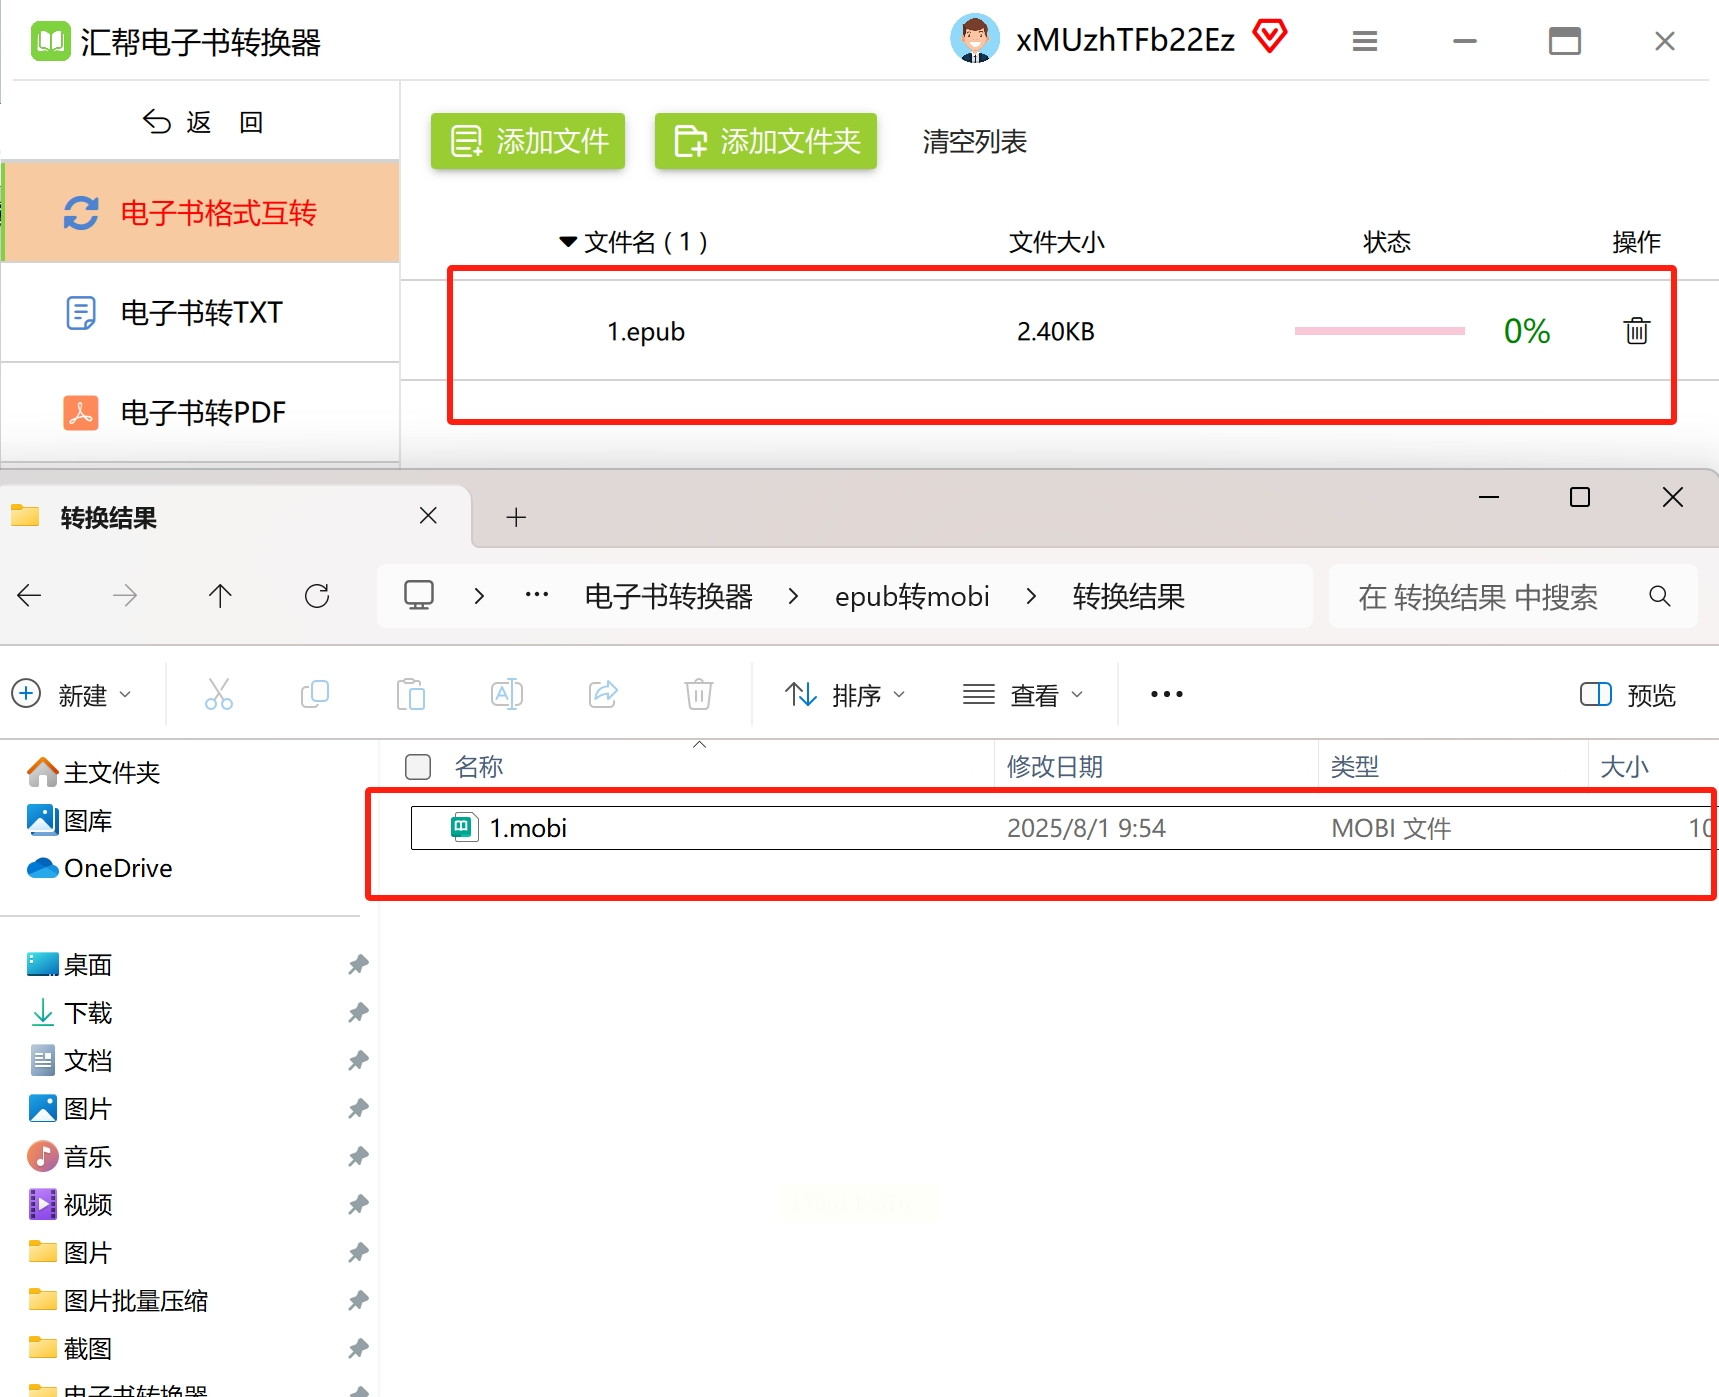Click 清空列表 to clear the list
Image resolution: width=1719 pixels, height=1397 pixels.
pos(974,142)
